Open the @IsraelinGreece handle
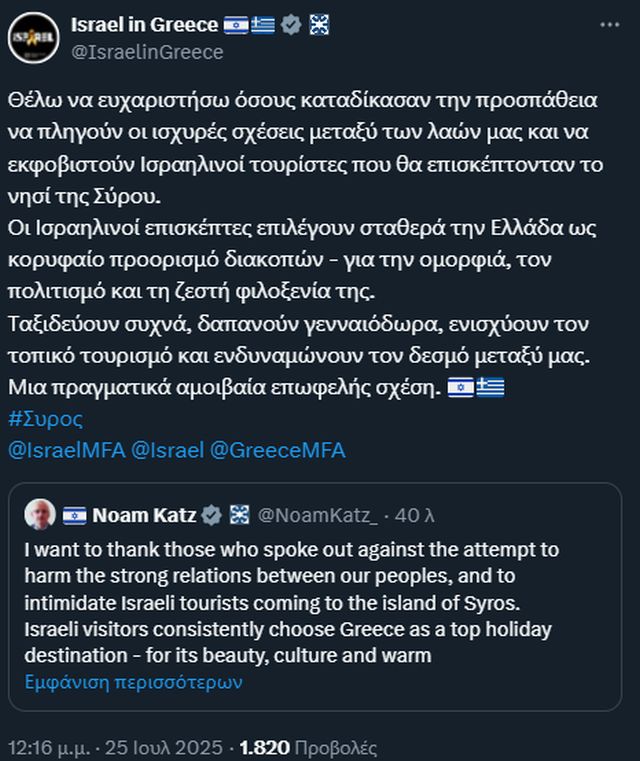The width and height of the screenshot is (640, 761). click(147, 52)
